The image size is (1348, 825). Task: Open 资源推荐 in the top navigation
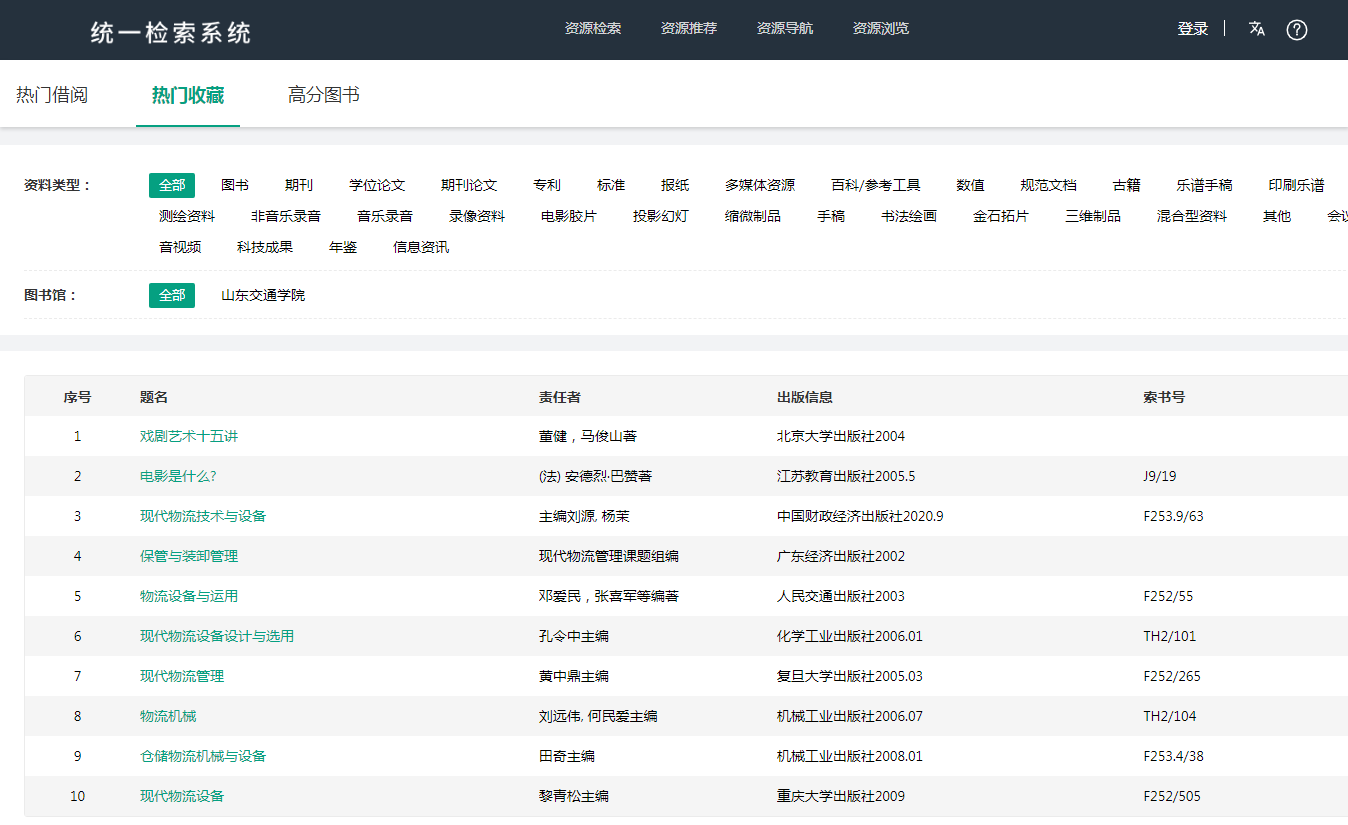pyautogui.click(x=689, y=28)
